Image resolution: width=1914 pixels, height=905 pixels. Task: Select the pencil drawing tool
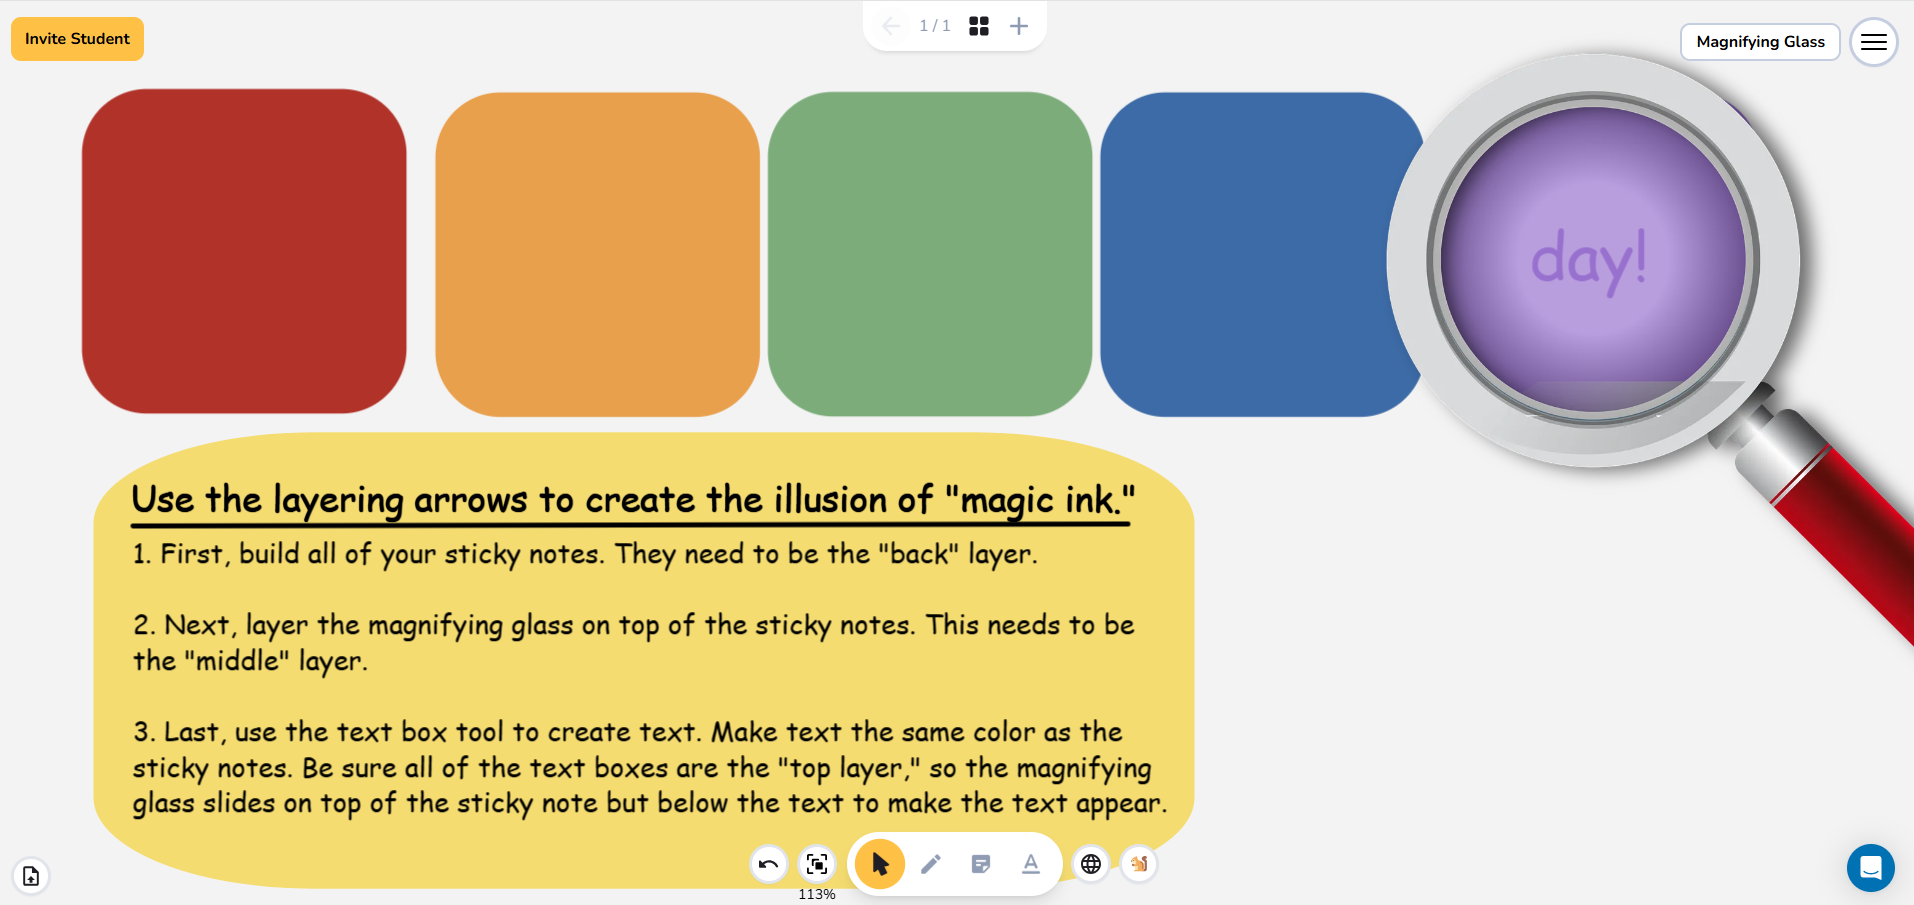coord(931,864)
